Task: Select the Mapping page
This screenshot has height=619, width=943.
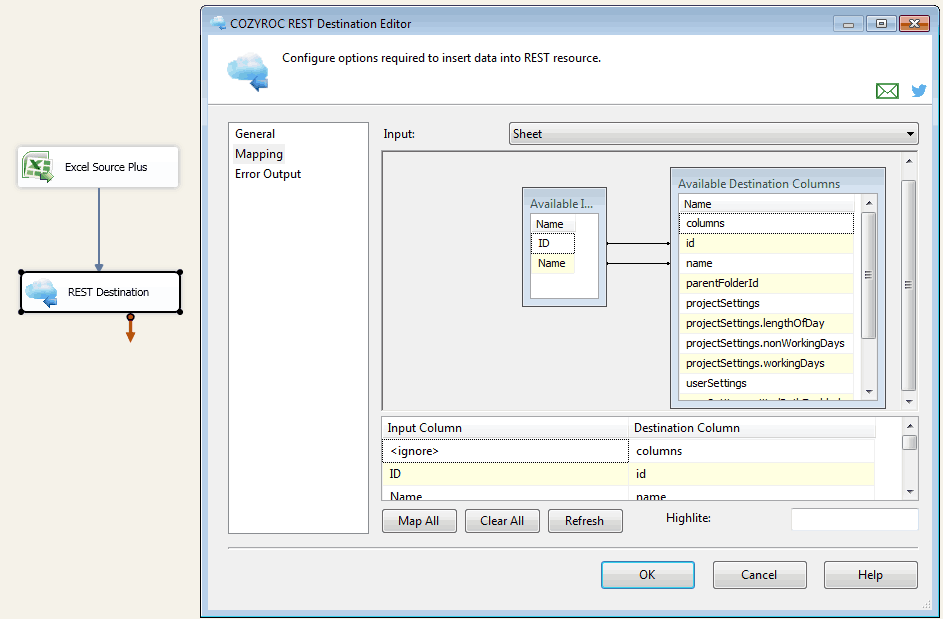Action: (259, 154)
